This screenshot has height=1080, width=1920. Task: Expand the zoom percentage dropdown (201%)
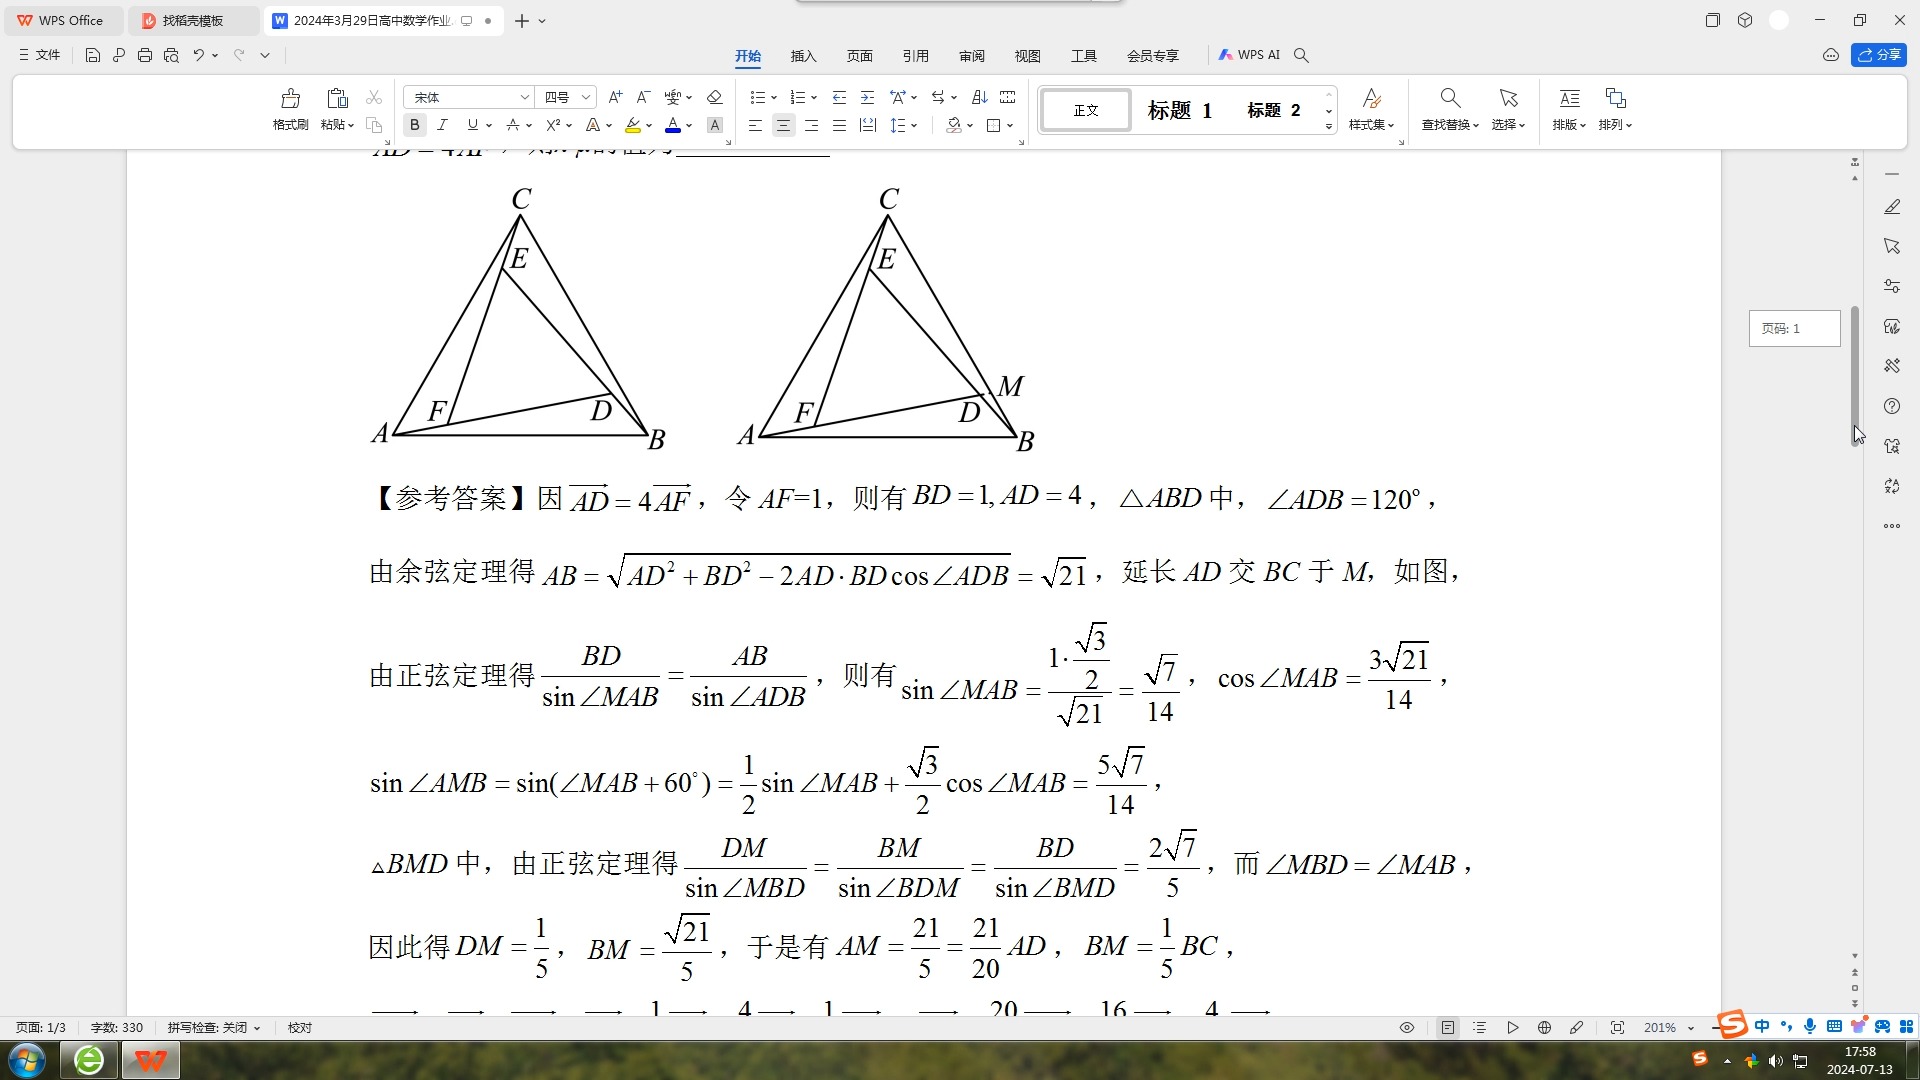tap(1691, 1028)
